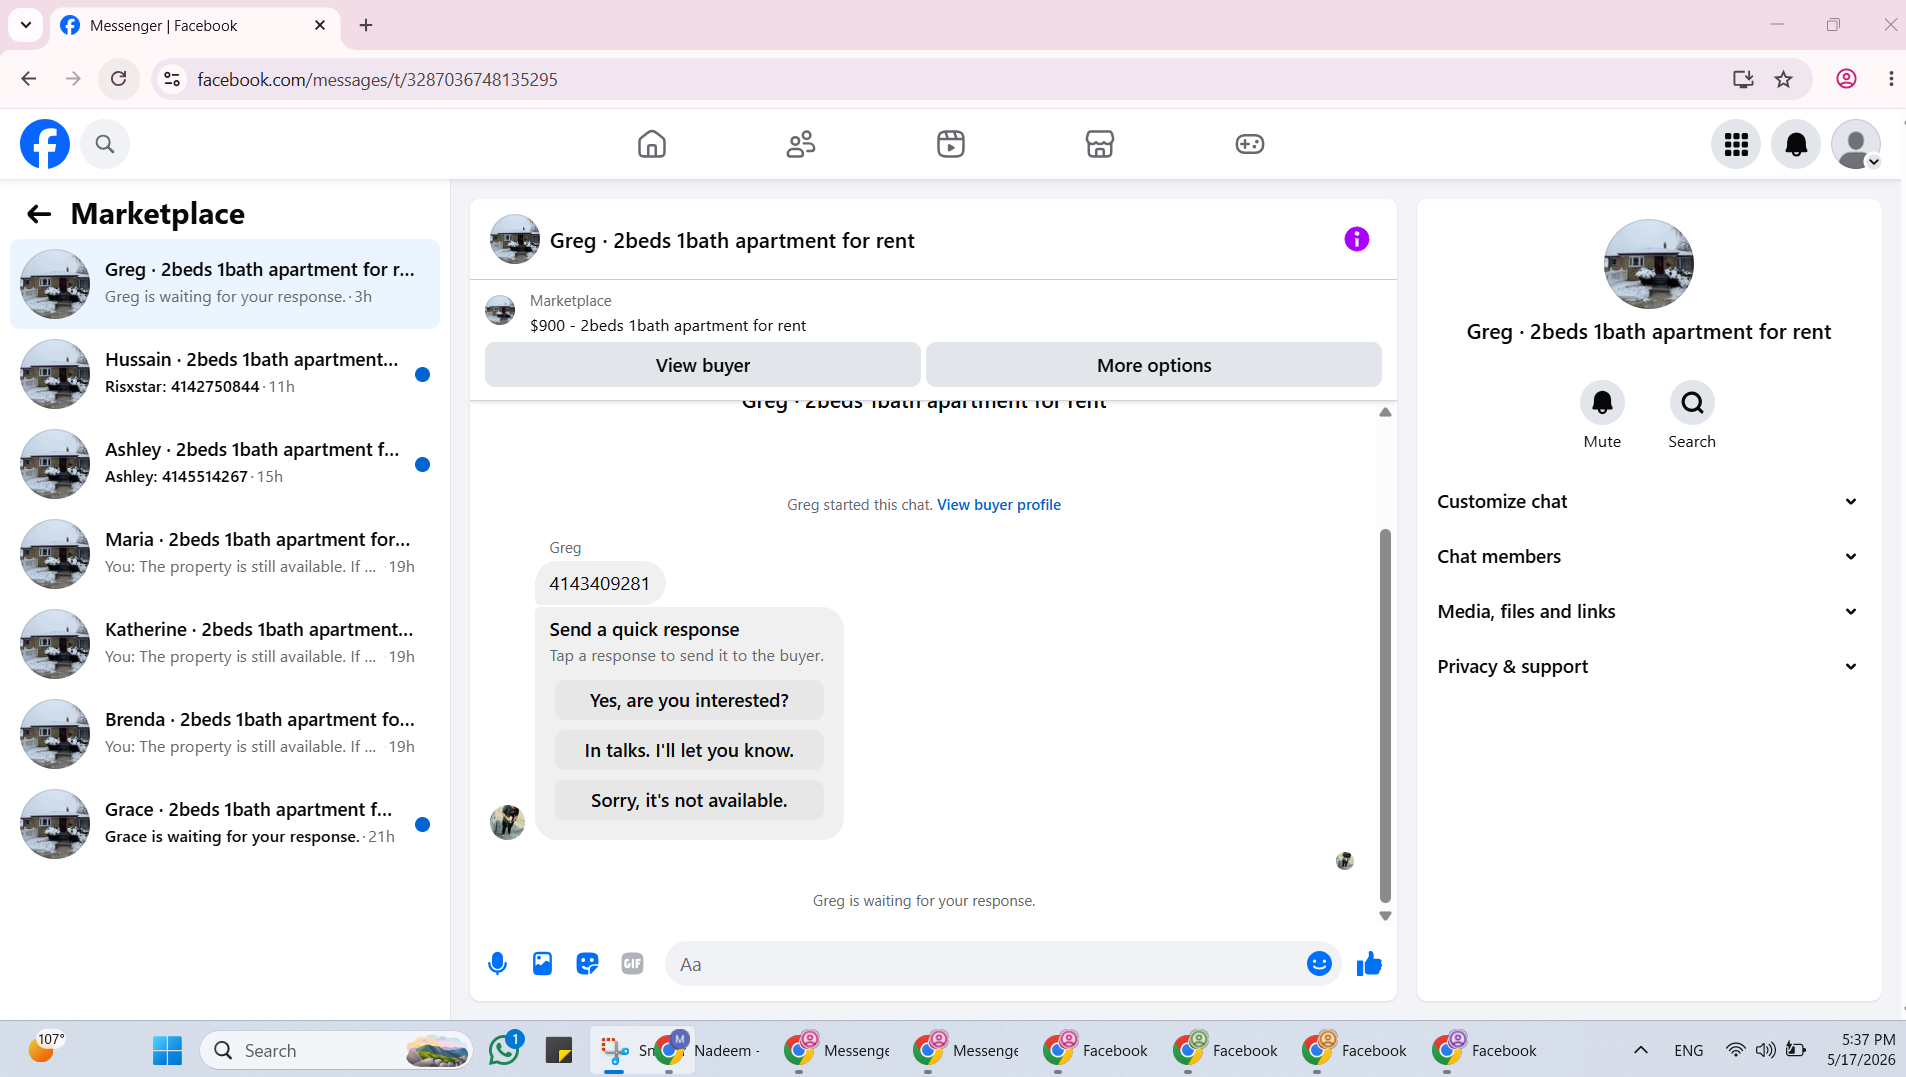Viewport: 1906px width, 1077px height.
Task: Mute this conversation with the bell button
Action: click(x=1602, y=403)
